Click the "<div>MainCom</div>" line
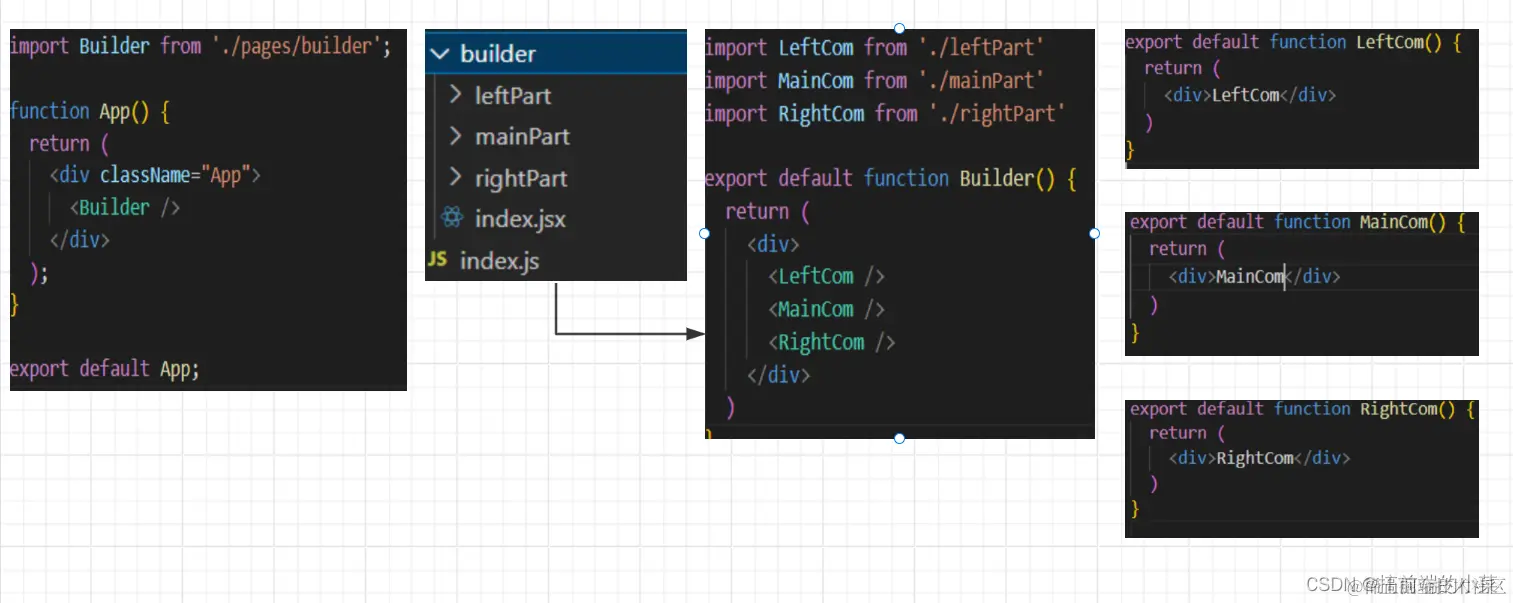1513x603 pixels. [x=1254, y=276]
